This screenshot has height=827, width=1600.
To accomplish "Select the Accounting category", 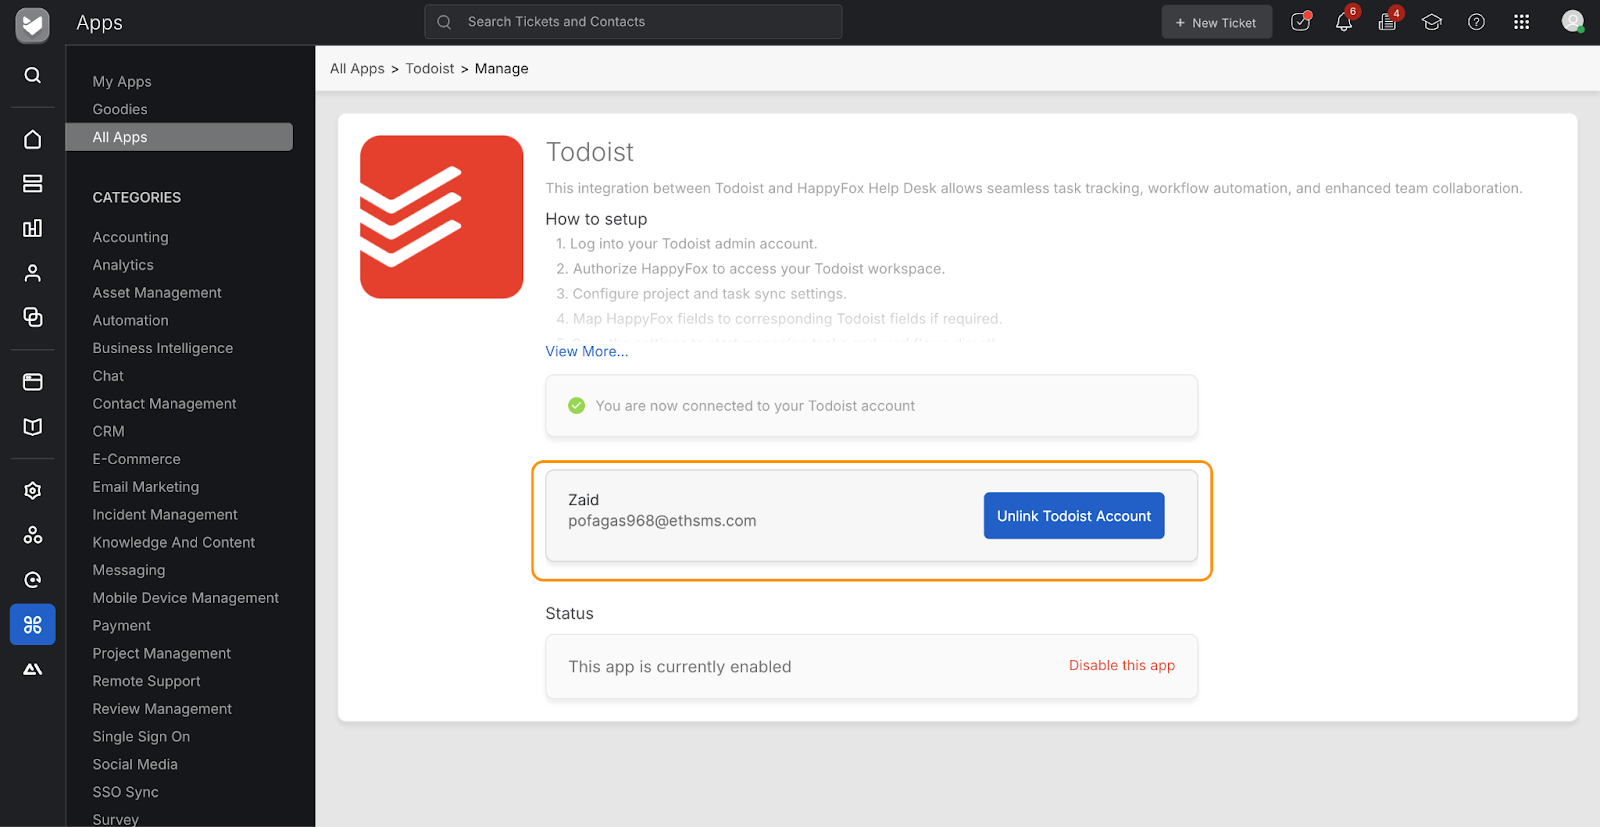I will pyautogui.click(x=131, y=238).
